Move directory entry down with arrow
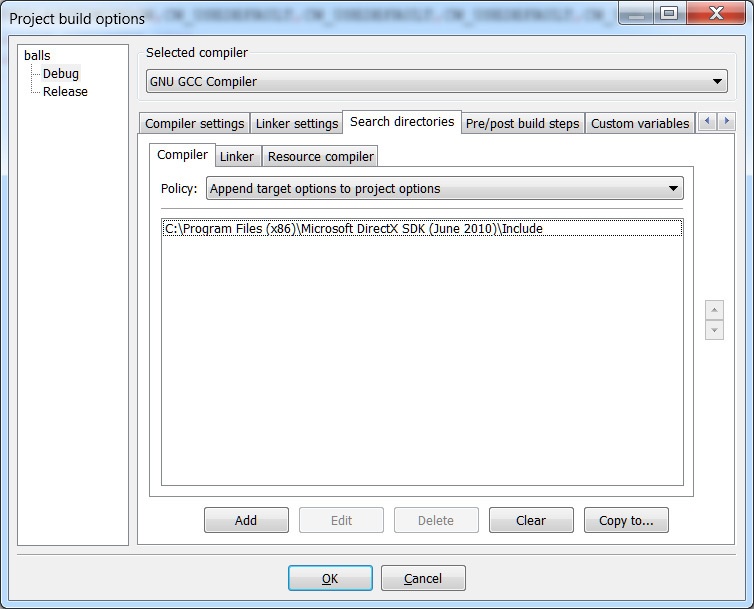The height and width of the screenshot is (609, 754). (714, 330)
